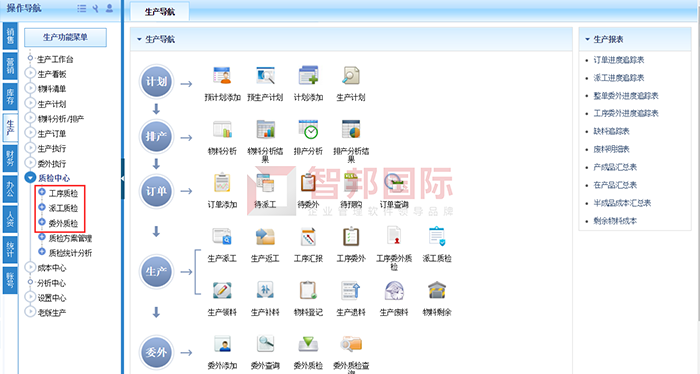Click the 物料剩余 warehouse icon
Screen dimensions: 700x374
(437, 291)
